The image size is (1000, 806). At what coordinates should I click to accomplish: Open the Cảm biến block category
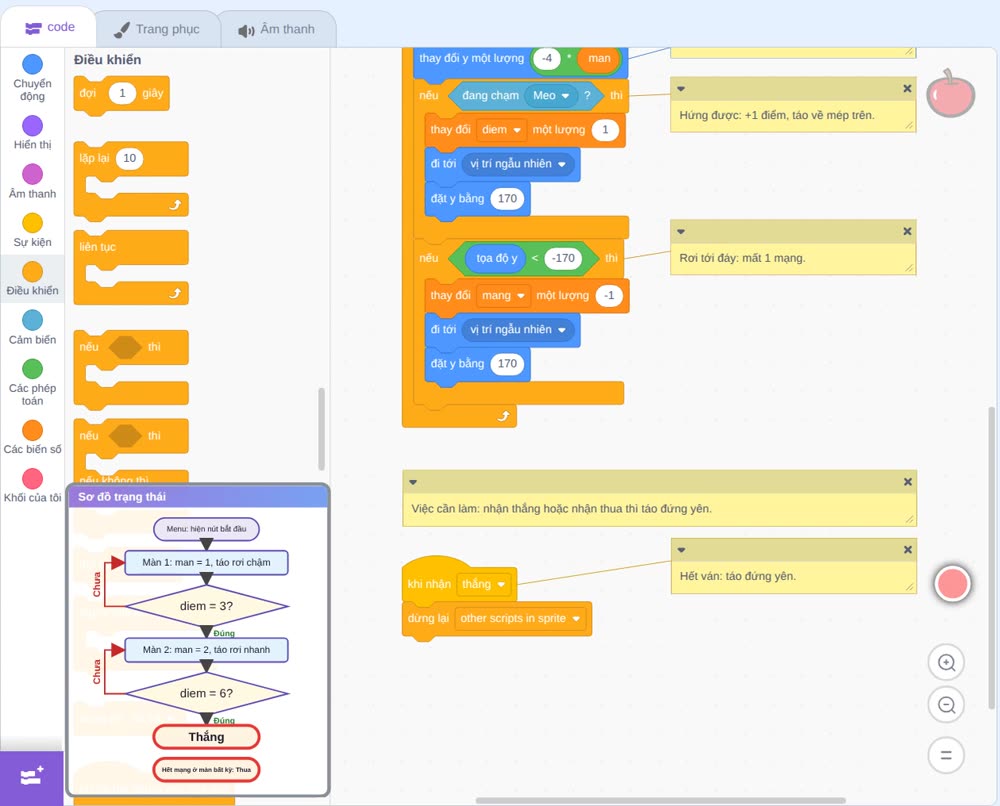tap(32, 327)
